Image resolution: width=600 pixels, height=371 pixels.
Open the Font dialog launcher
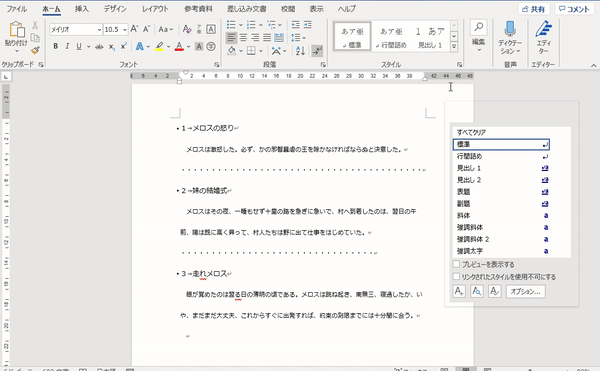[x=217, y=65]
